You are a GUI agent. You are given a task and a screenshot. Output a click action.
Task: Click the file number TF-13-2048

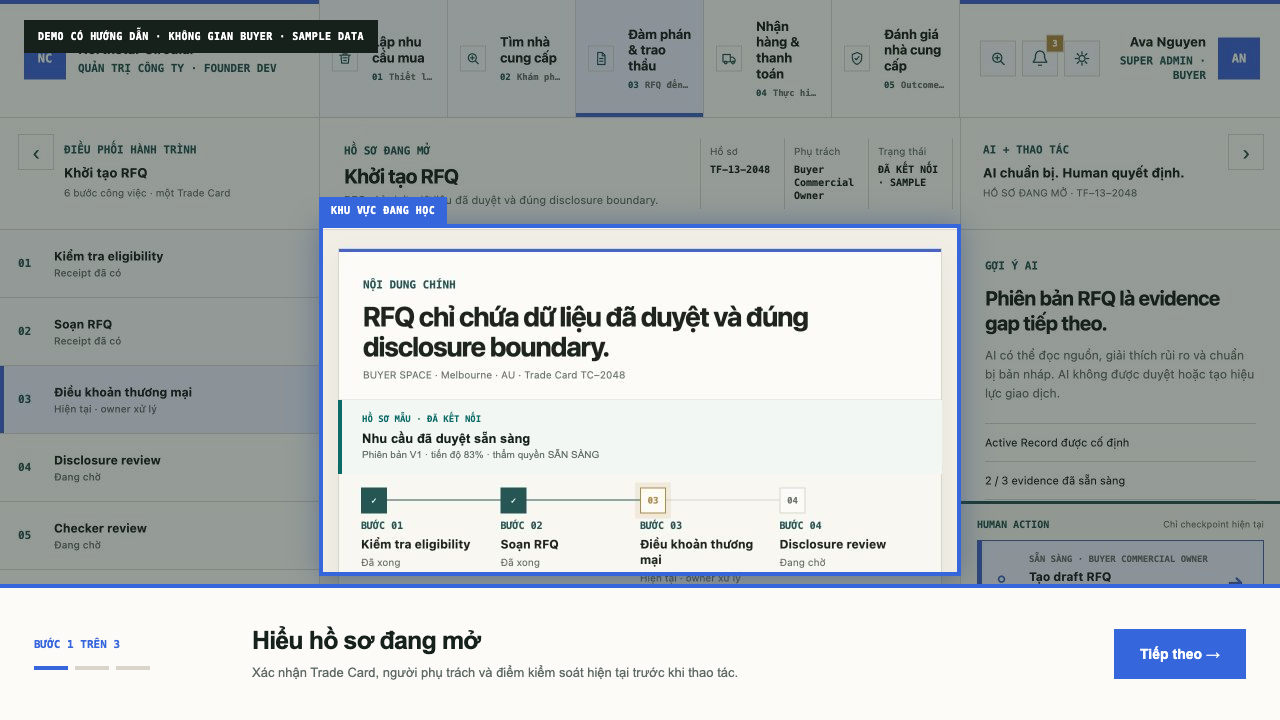pyautogui.click(x=740, y=170)
